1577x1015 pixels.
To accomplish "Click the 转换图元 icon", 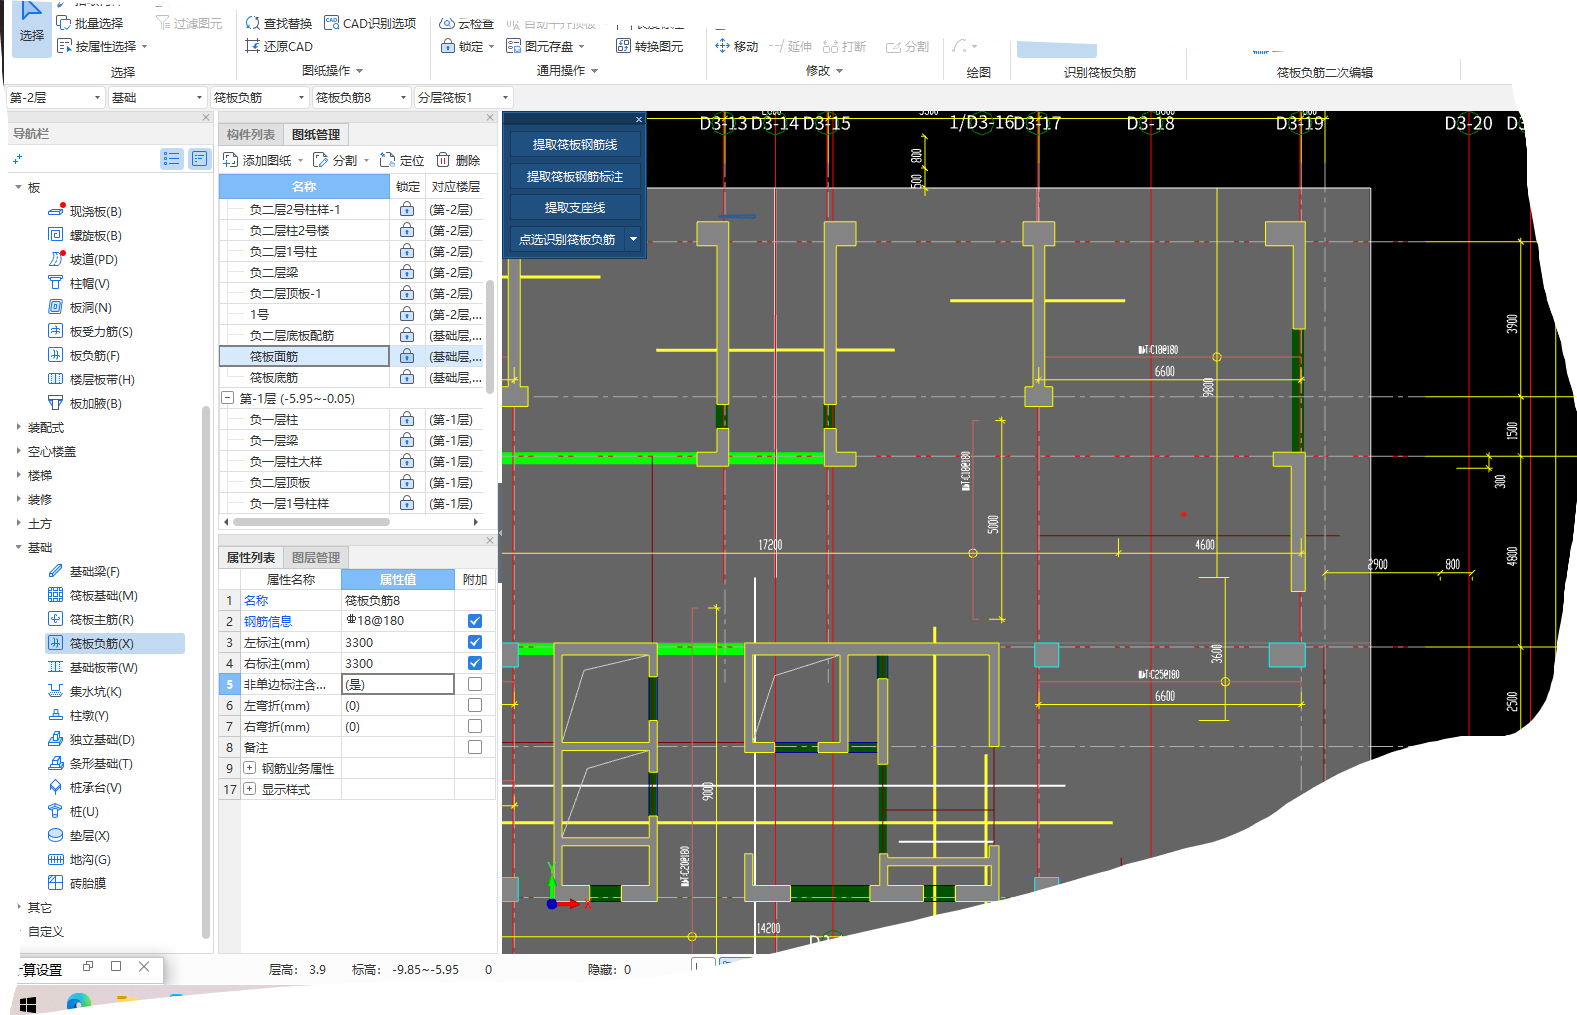I will click(623, 46).
